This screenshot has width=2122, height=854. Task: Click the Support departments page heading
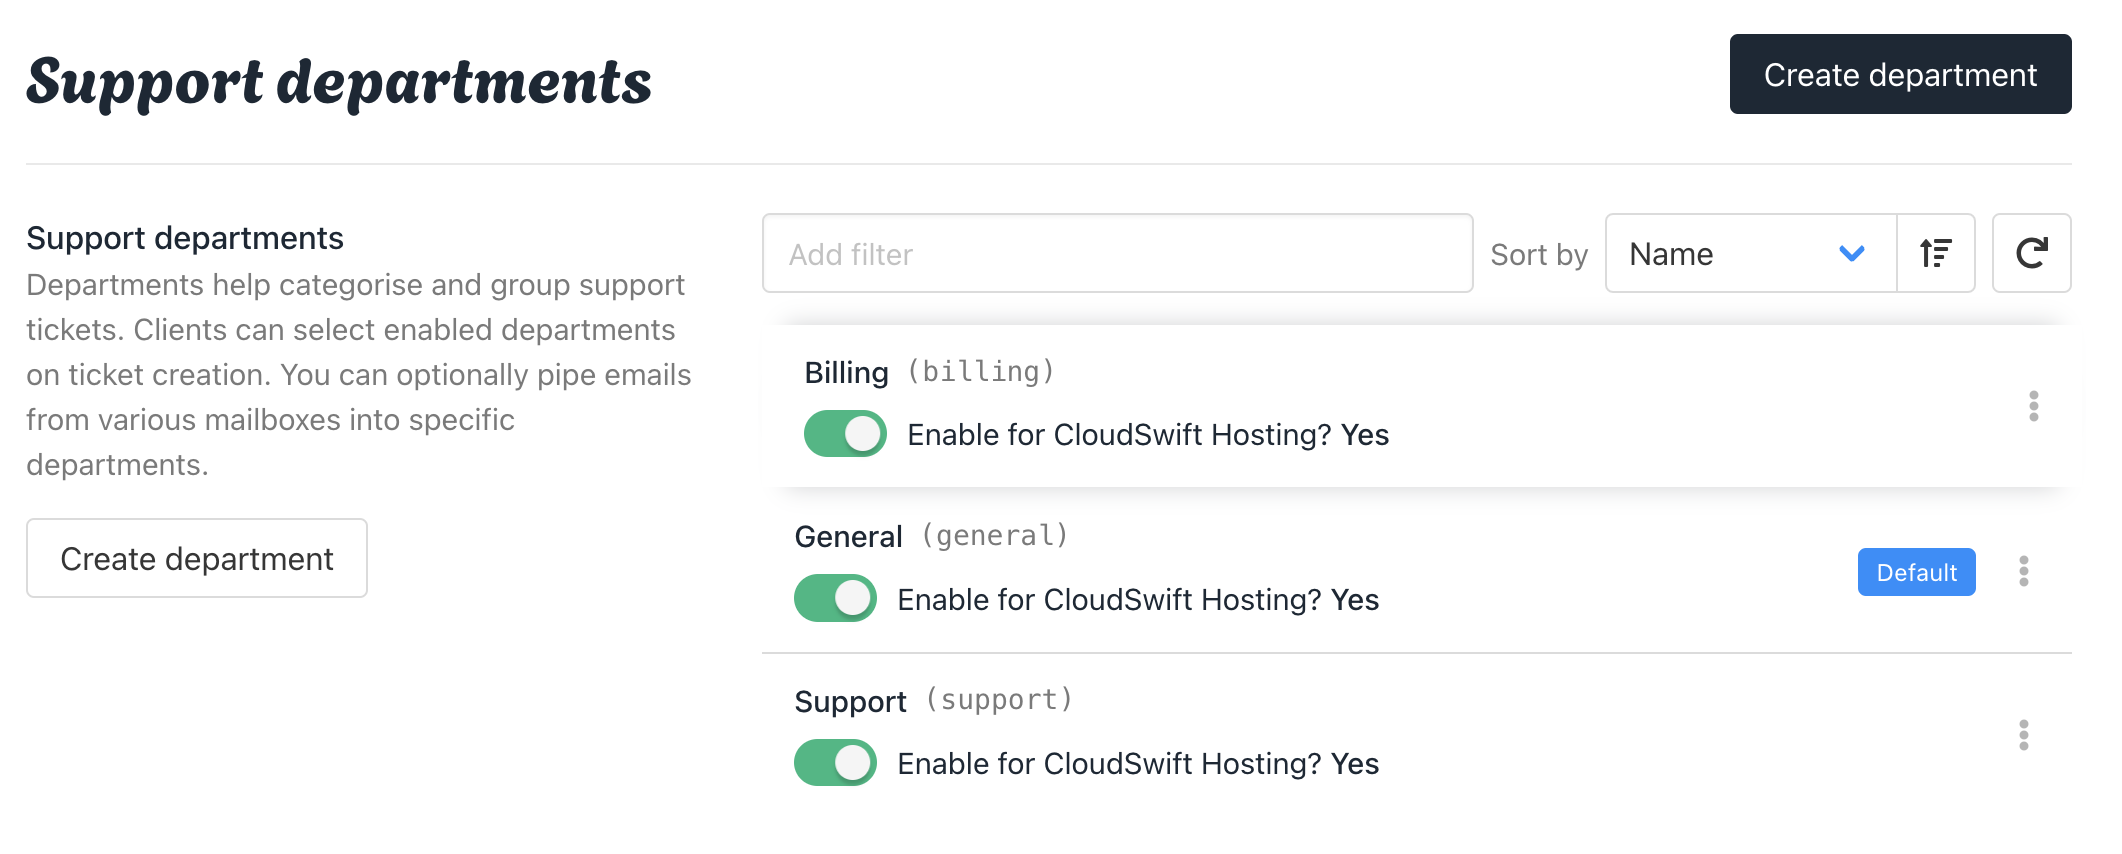click(x=339, y=82)
